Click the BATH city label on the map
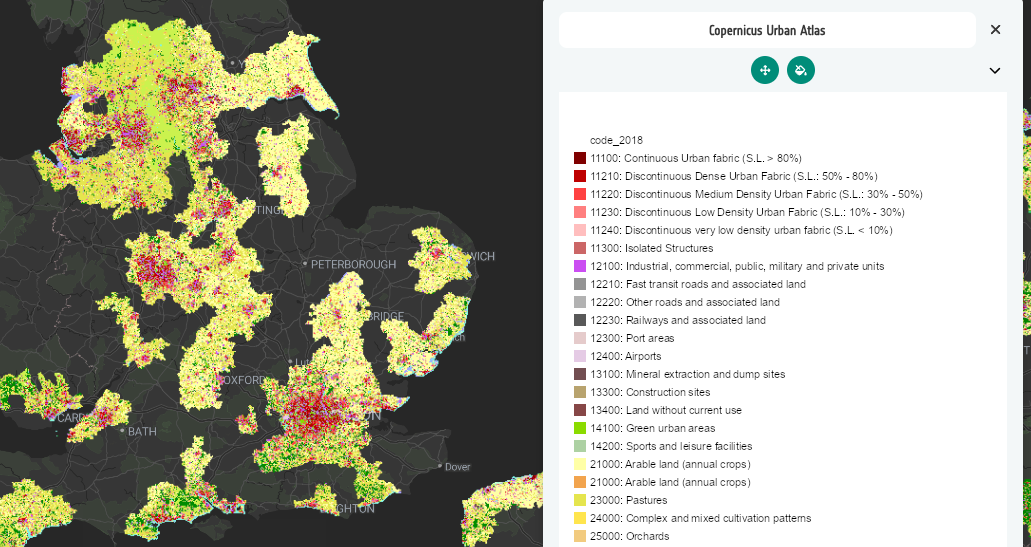Screen dimensions: 1031x547 click(x=142, y=432)
